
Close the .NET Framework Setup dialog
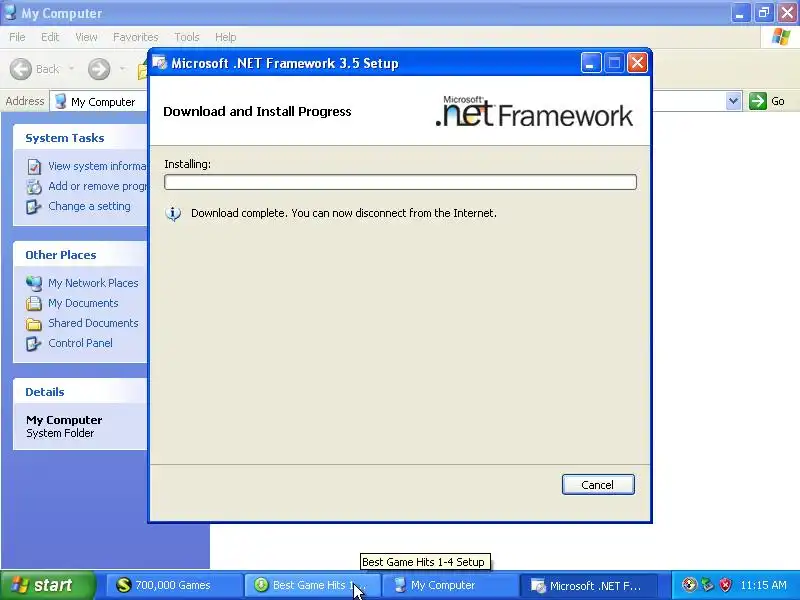[637, 63]
